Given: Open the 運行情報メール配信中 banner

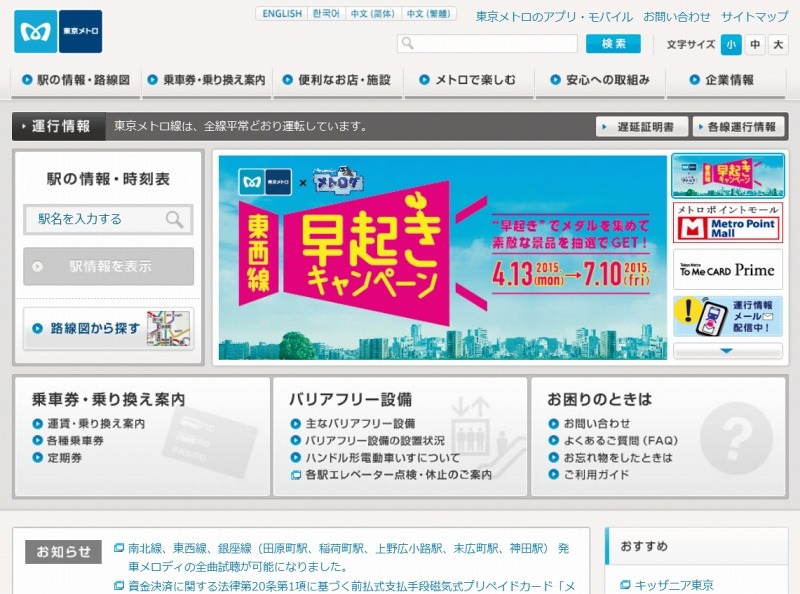Looking at the screenshot, I should click(x=728, y=316).
